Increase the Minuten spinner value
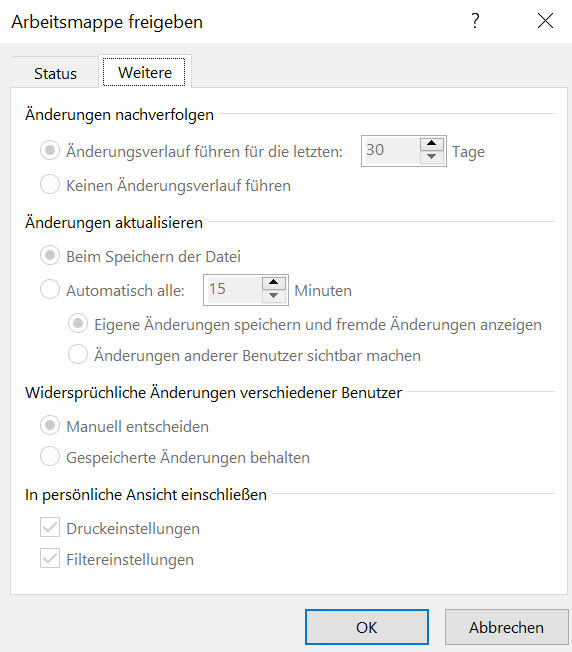Viewport: 572px width, 652px height. point(274,283)
